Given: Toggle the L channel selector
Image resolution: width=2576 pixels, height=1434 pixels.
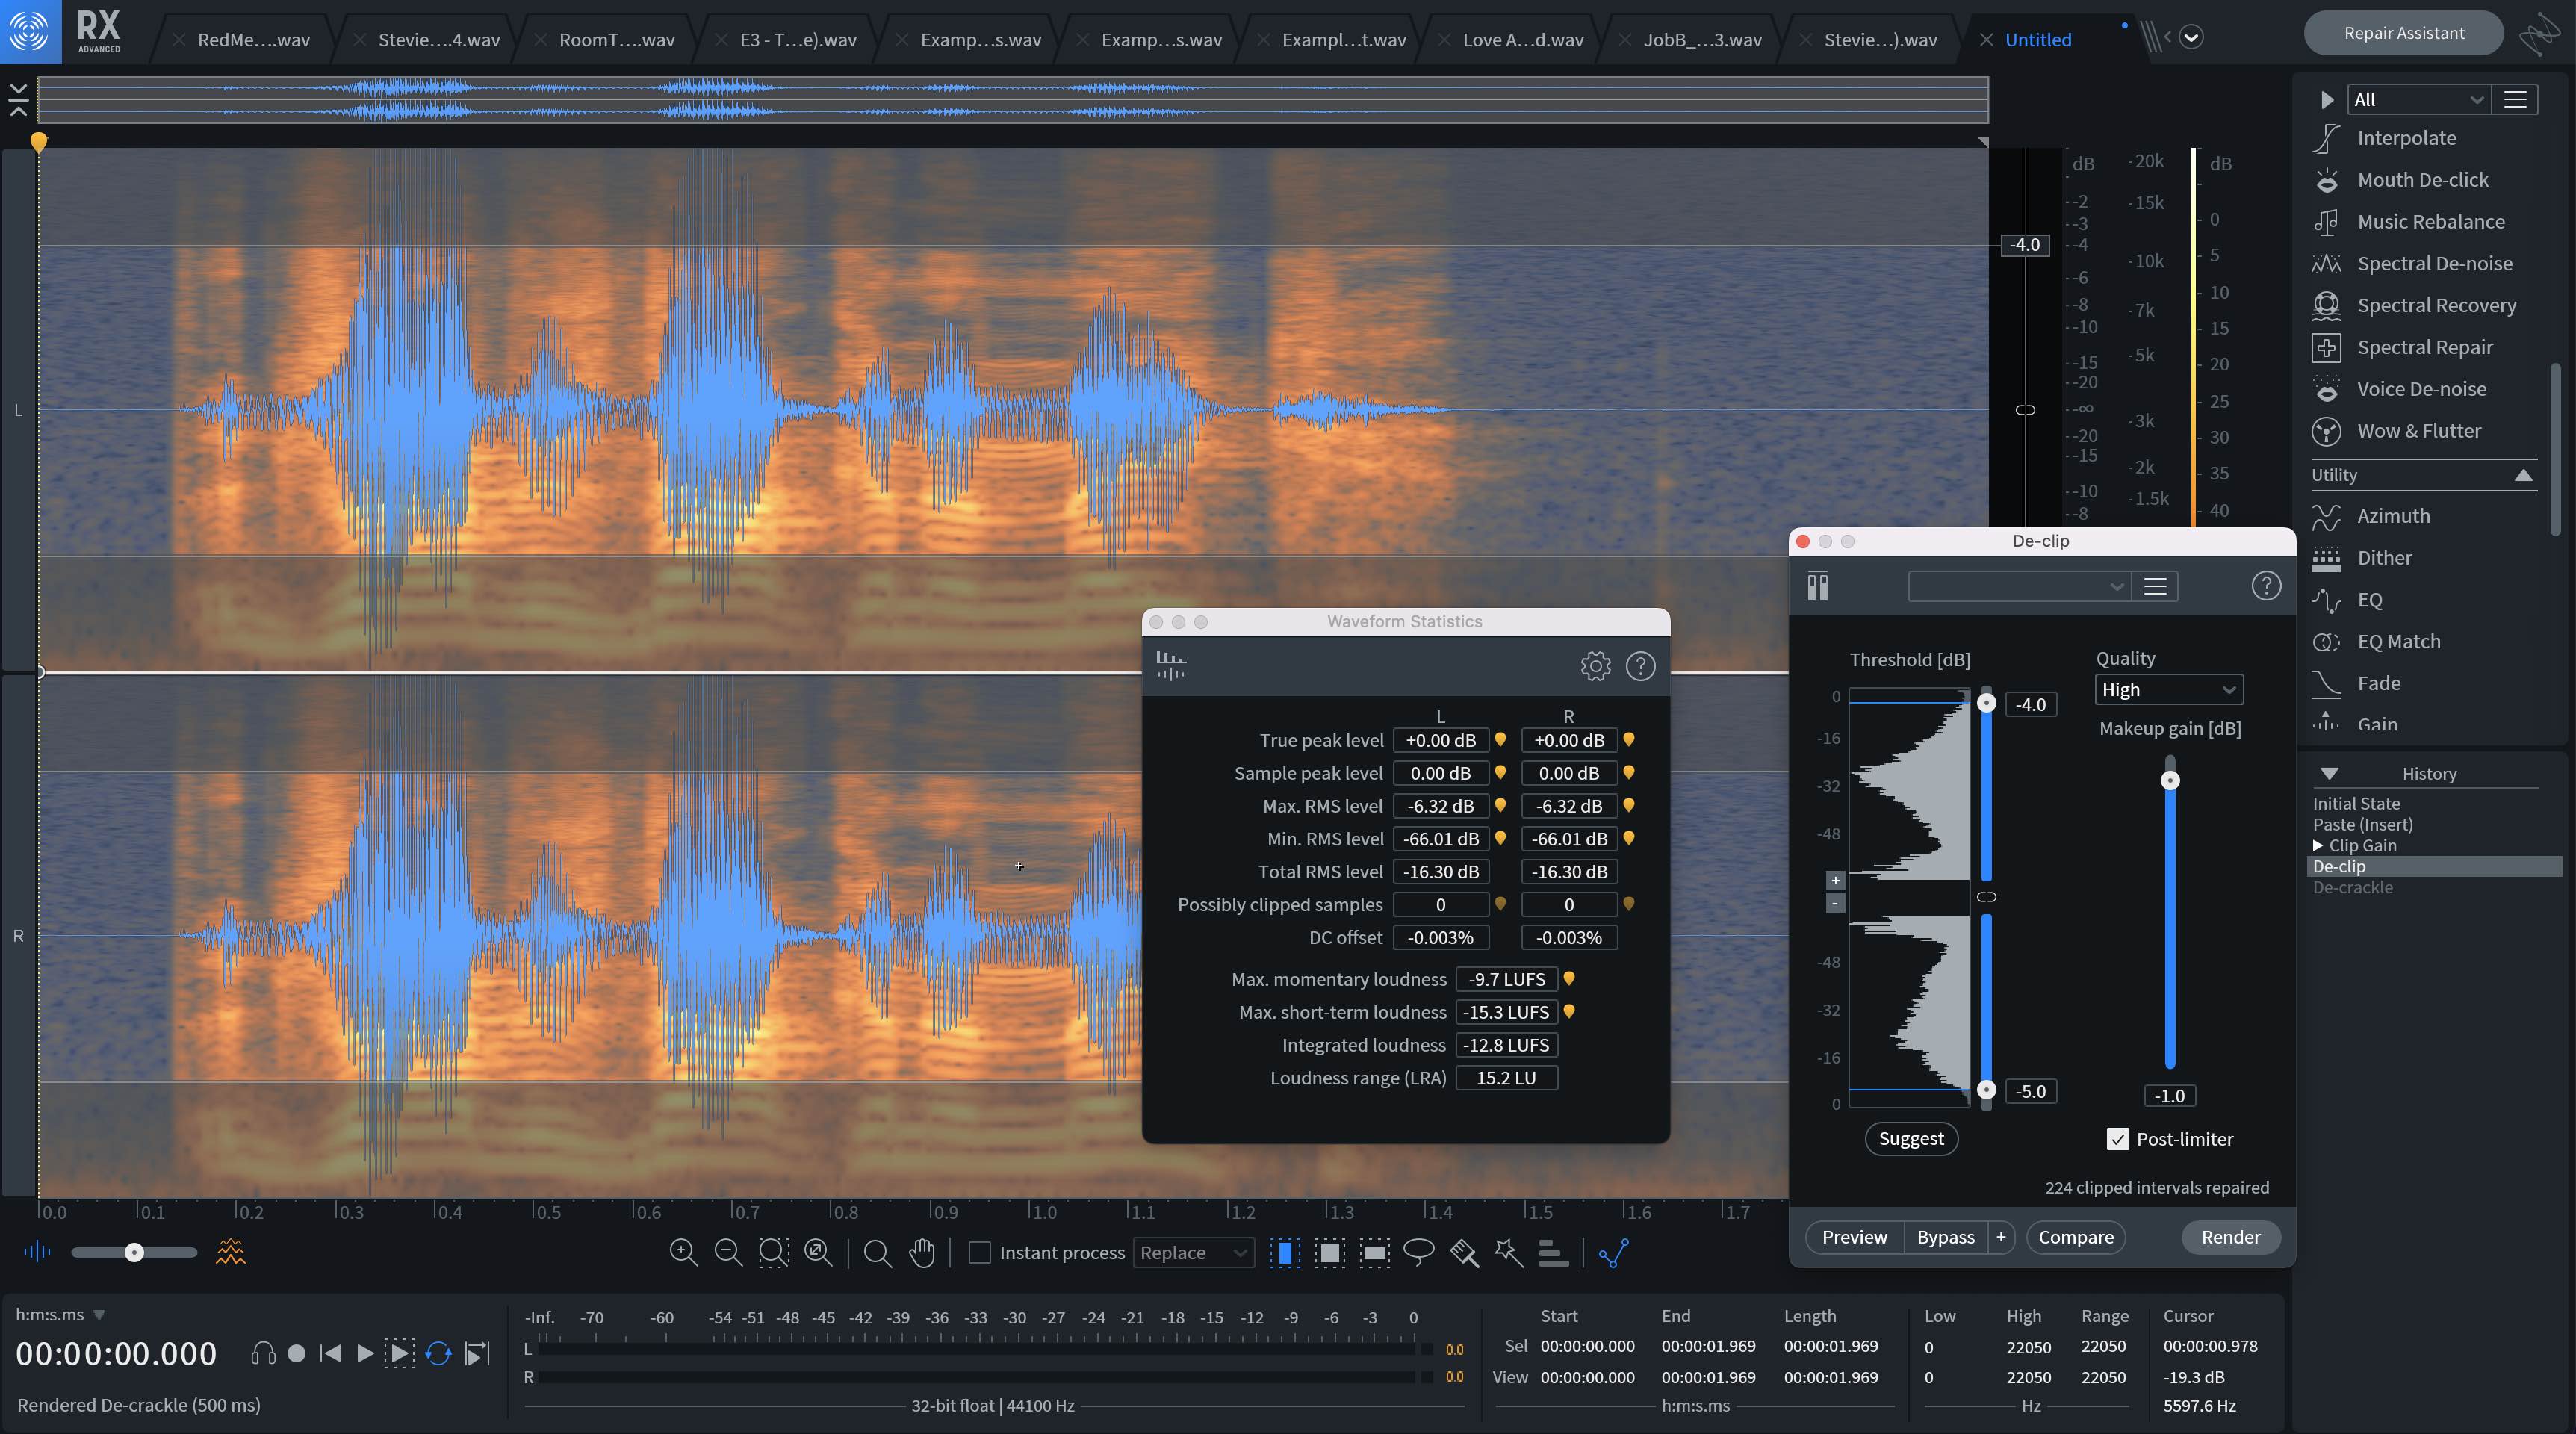Looking at the screenshot, I should coord(18,410).
